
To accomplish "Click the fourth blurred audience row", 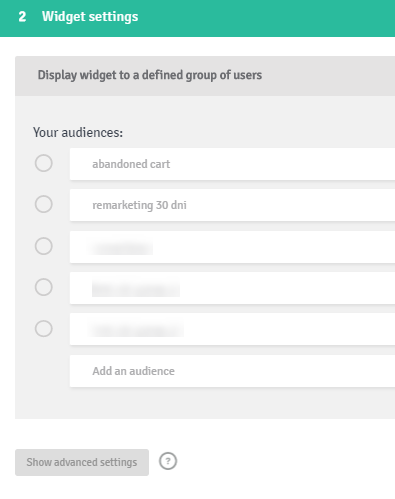I will point(232,288).
